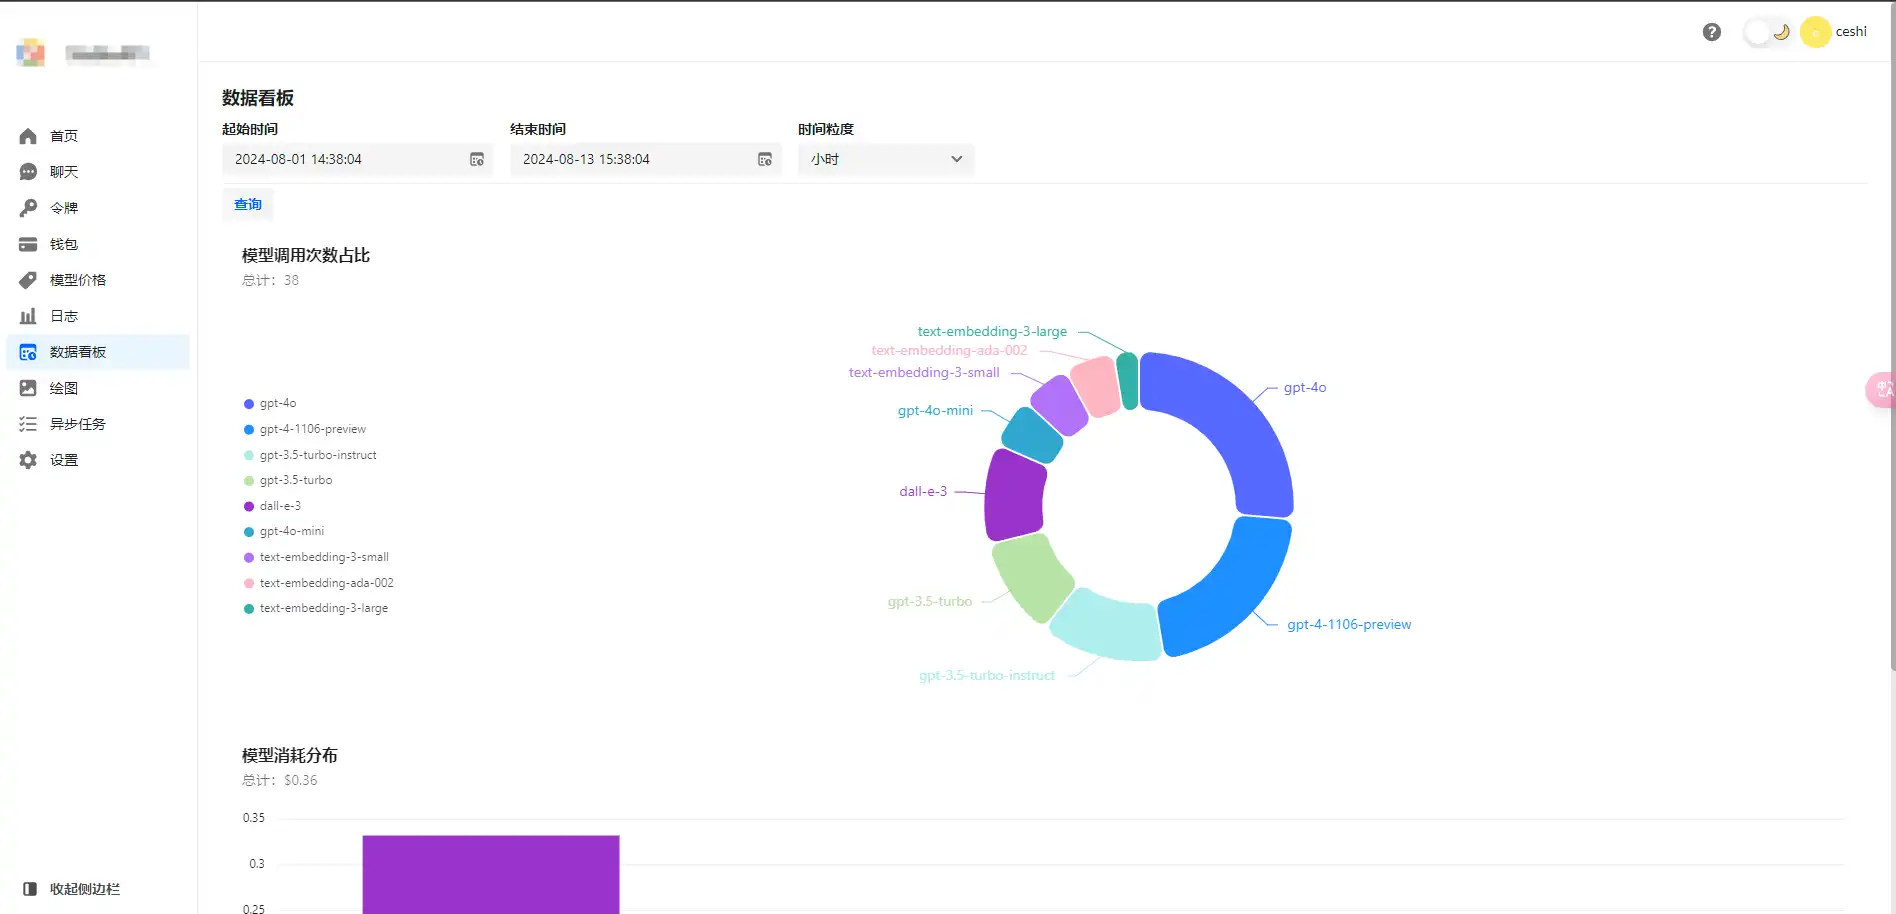Image resolution: width=1896 pixels, height=914 pixels.
Task: Open the wallet card icon
Action: point(28,244)
